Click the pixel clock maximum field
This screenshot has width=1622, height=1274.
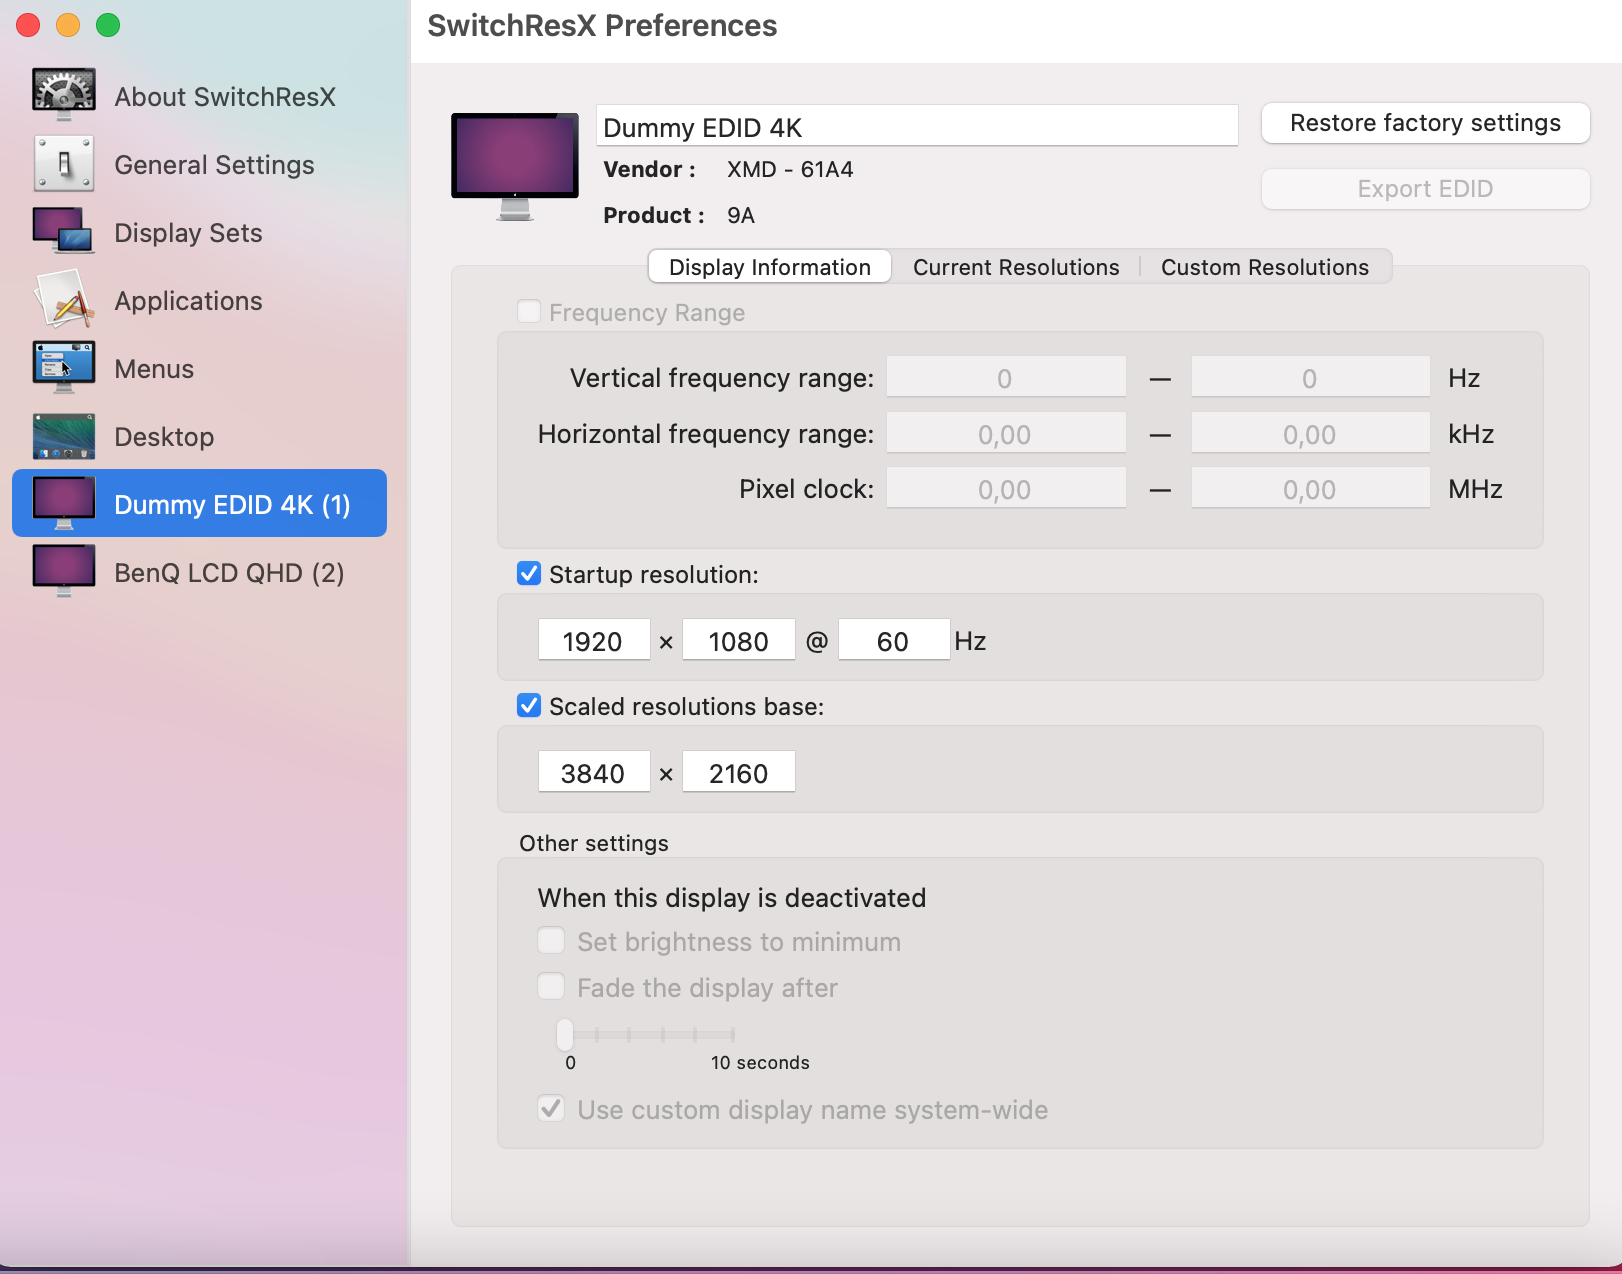(1310, 488)
